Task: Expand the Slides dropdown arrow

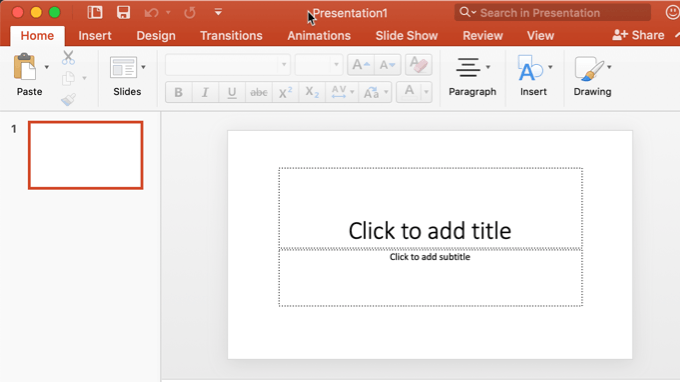Action: 143,67
